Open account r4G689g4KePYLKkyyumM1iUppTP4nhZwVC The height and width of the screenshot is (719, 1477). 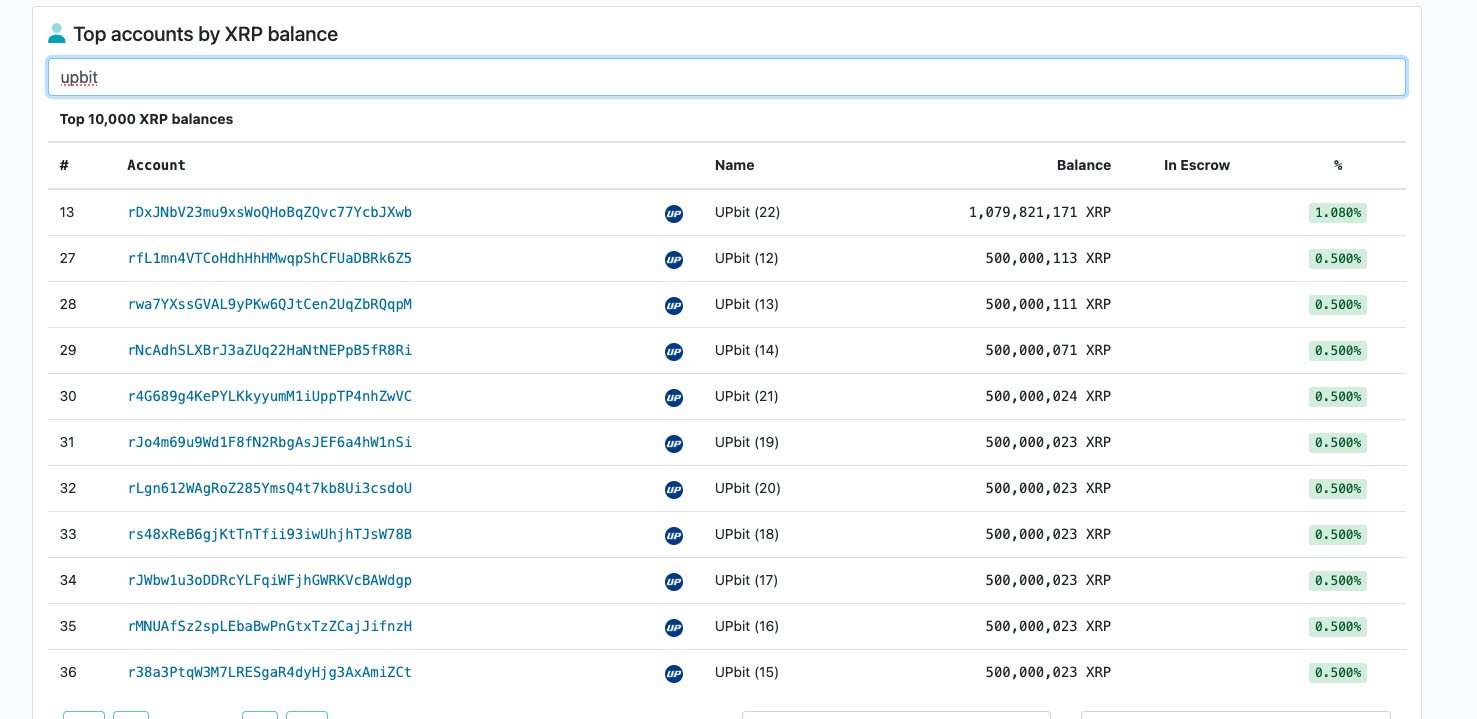pyautogui.click(x=270, y=396)
